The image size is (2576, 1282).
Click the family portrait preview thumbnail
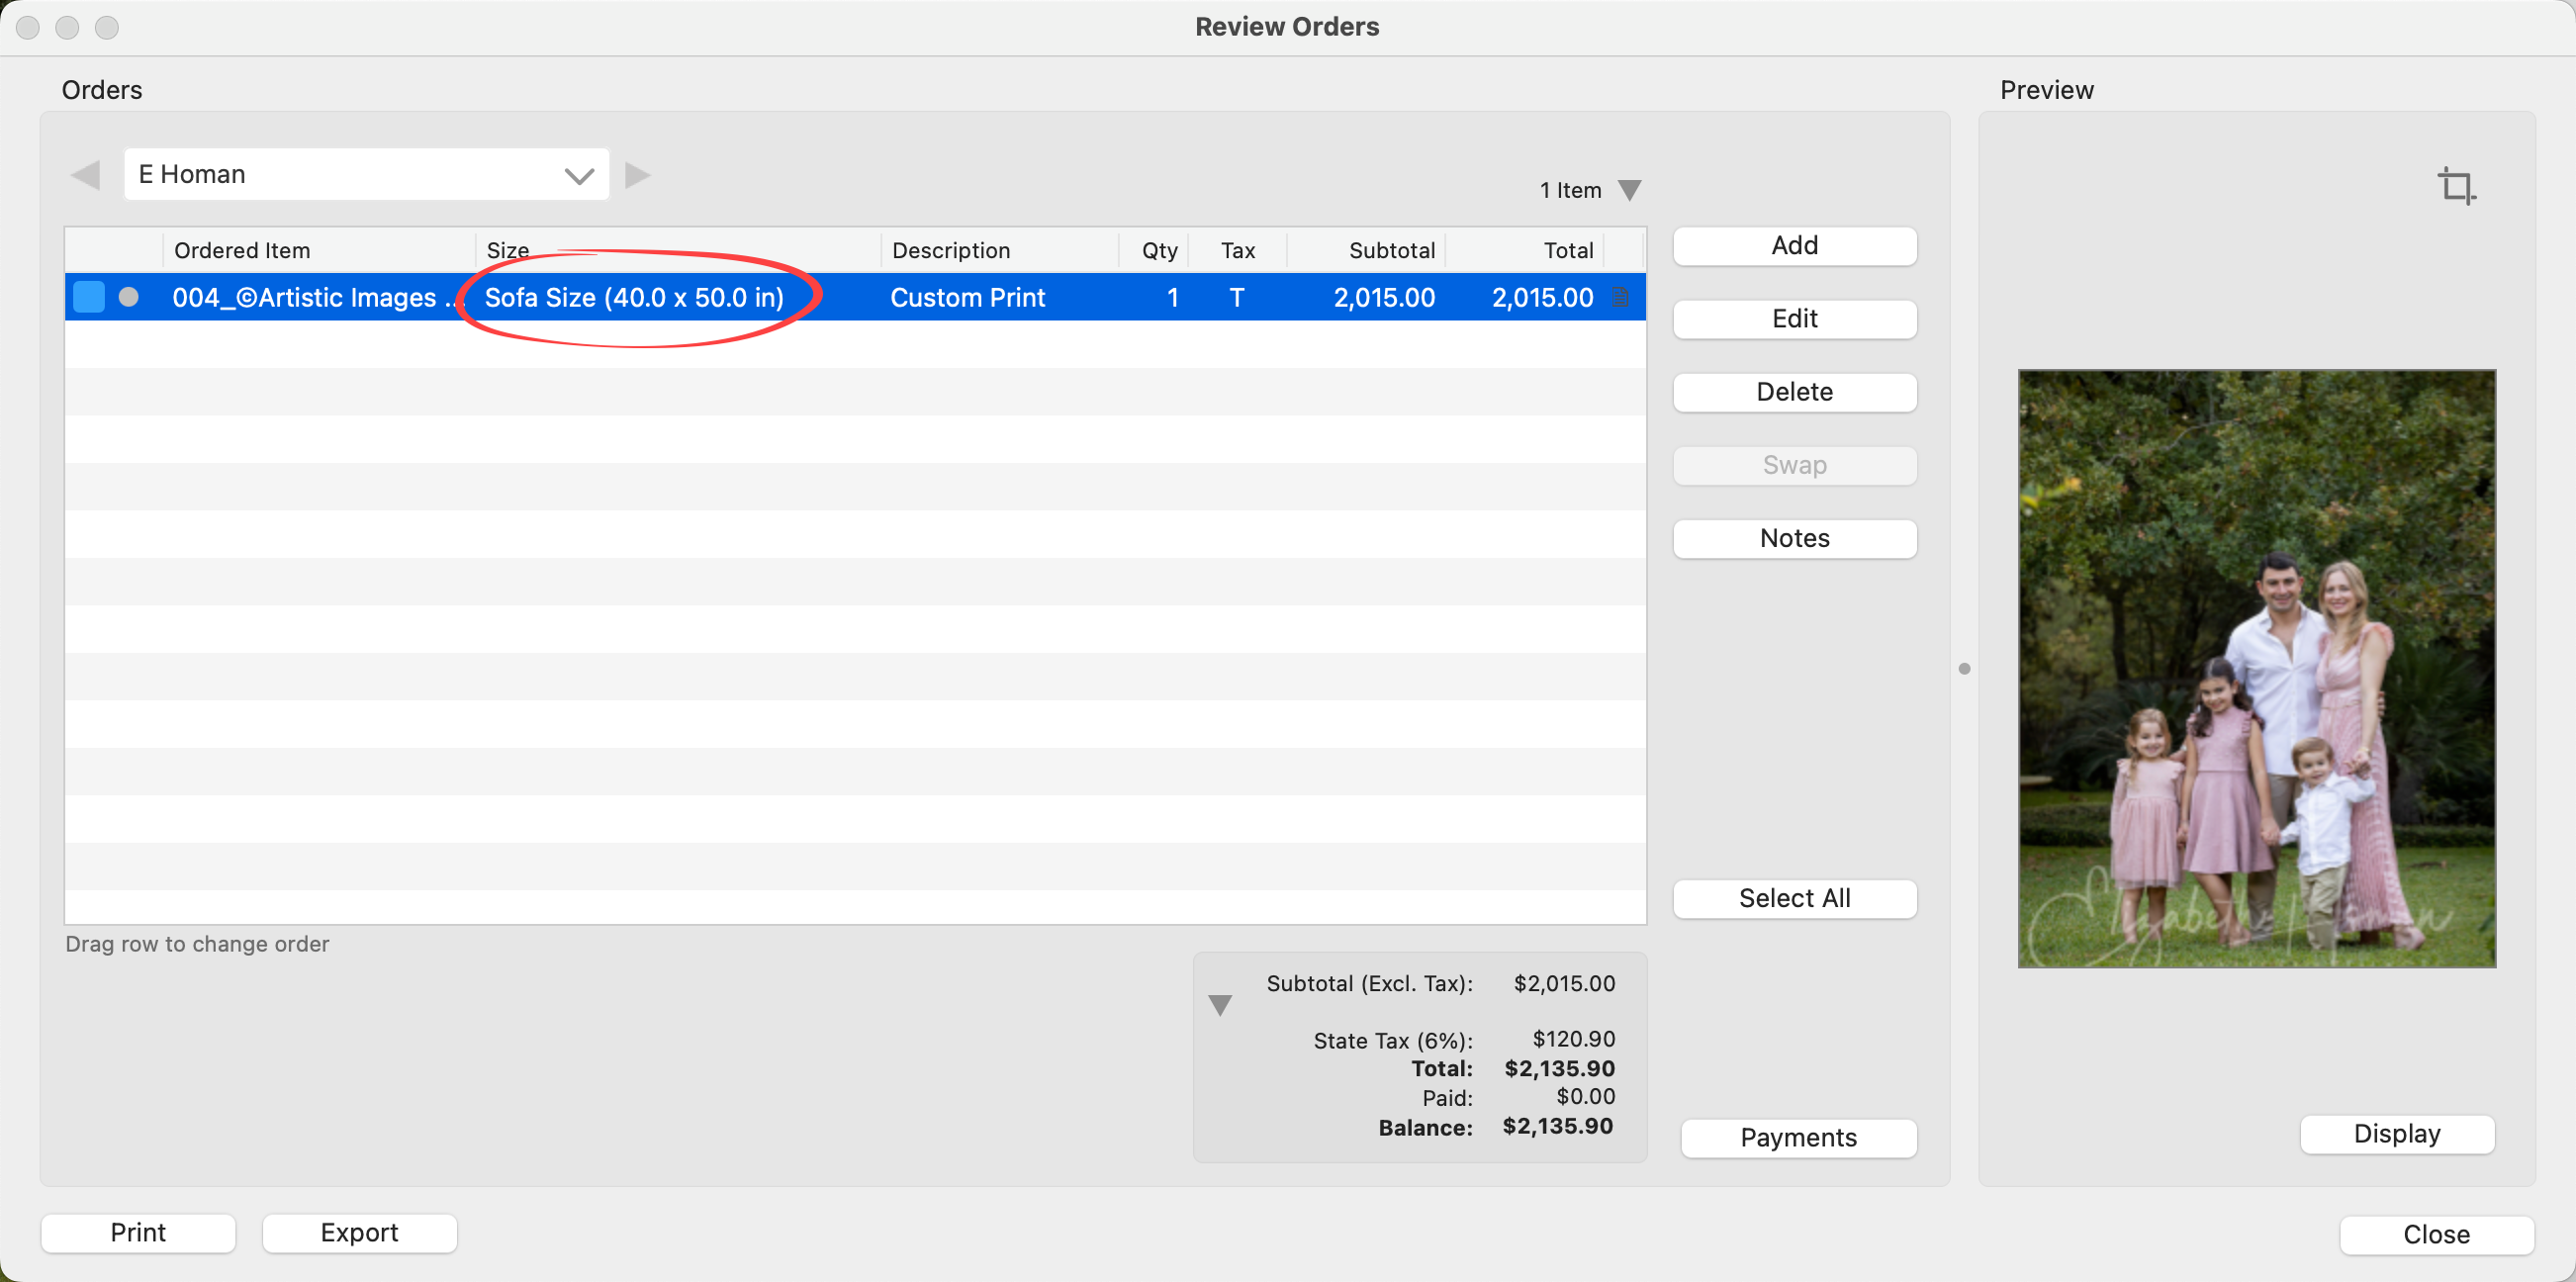click(x=2256, y=668)
